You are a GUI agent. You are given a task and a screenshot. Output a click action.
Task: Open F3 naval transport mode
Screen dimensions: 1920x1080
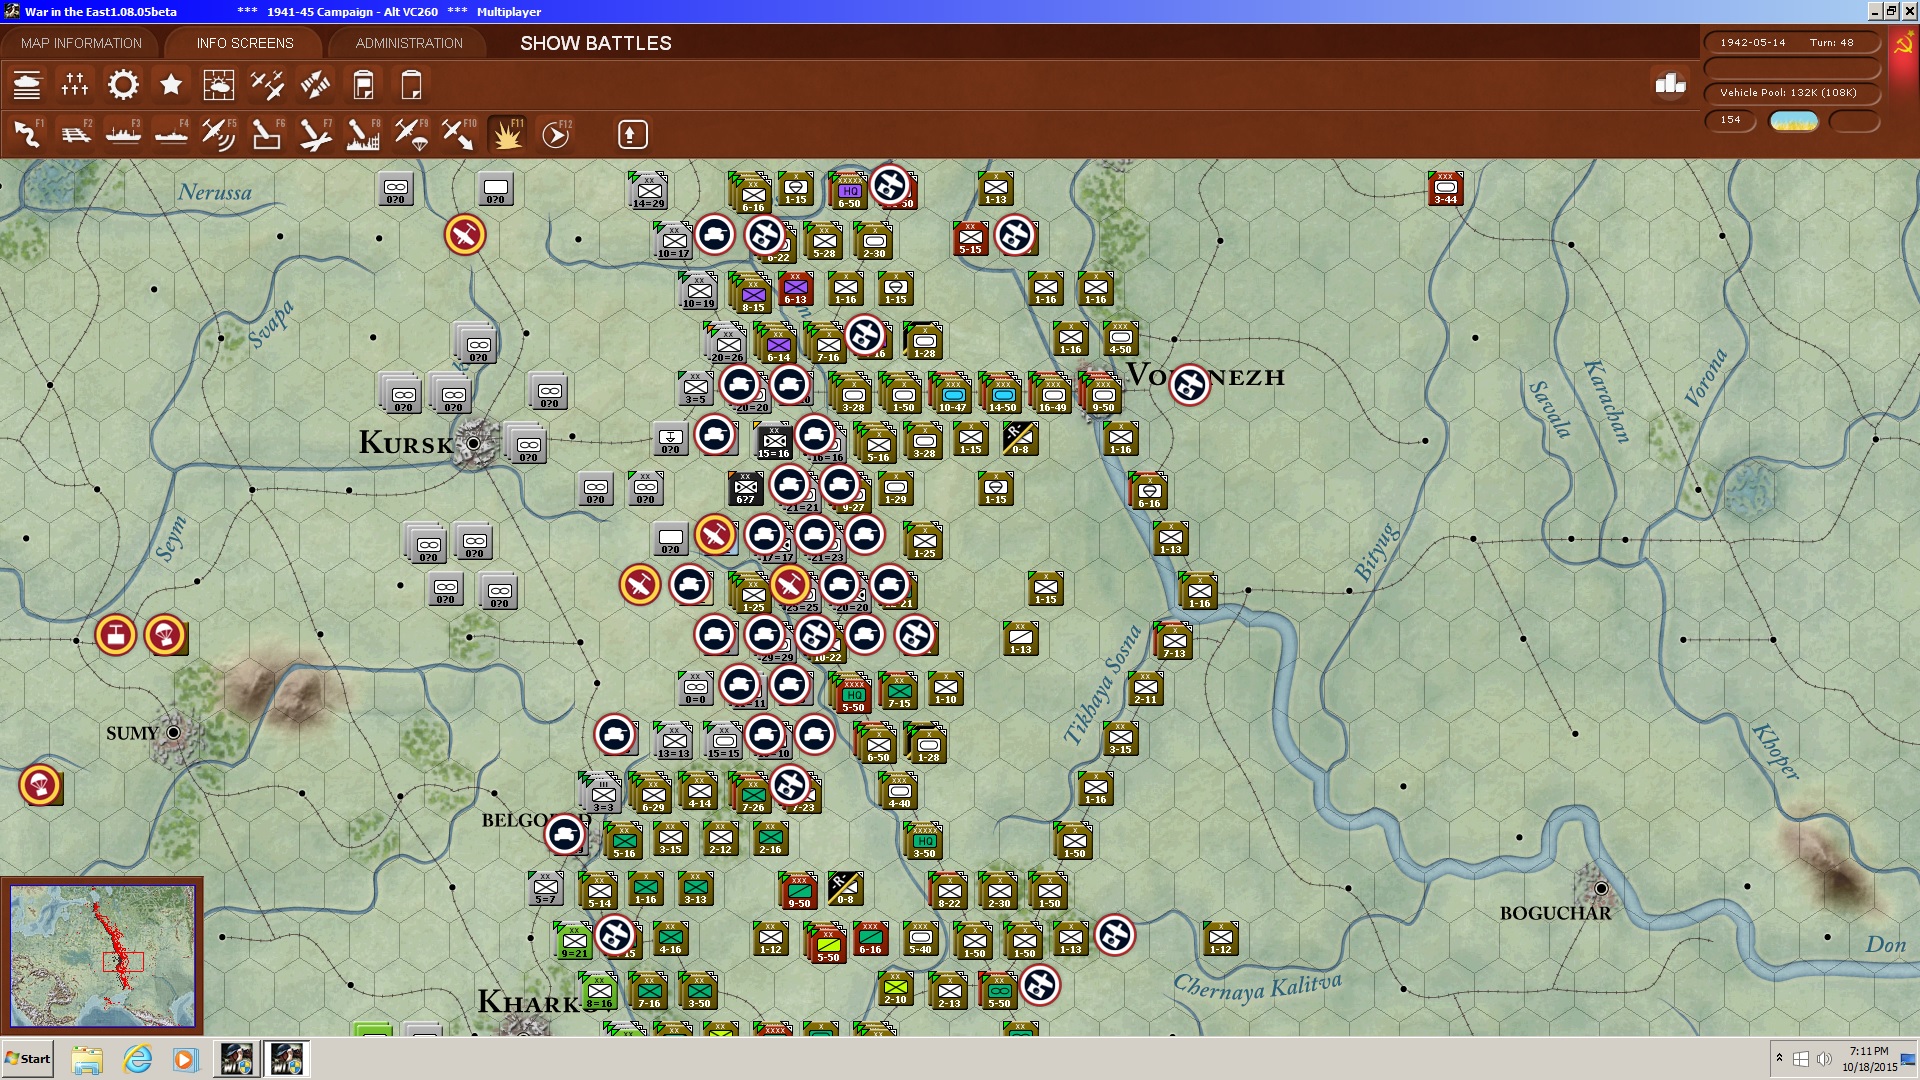(x=122, y=134)
